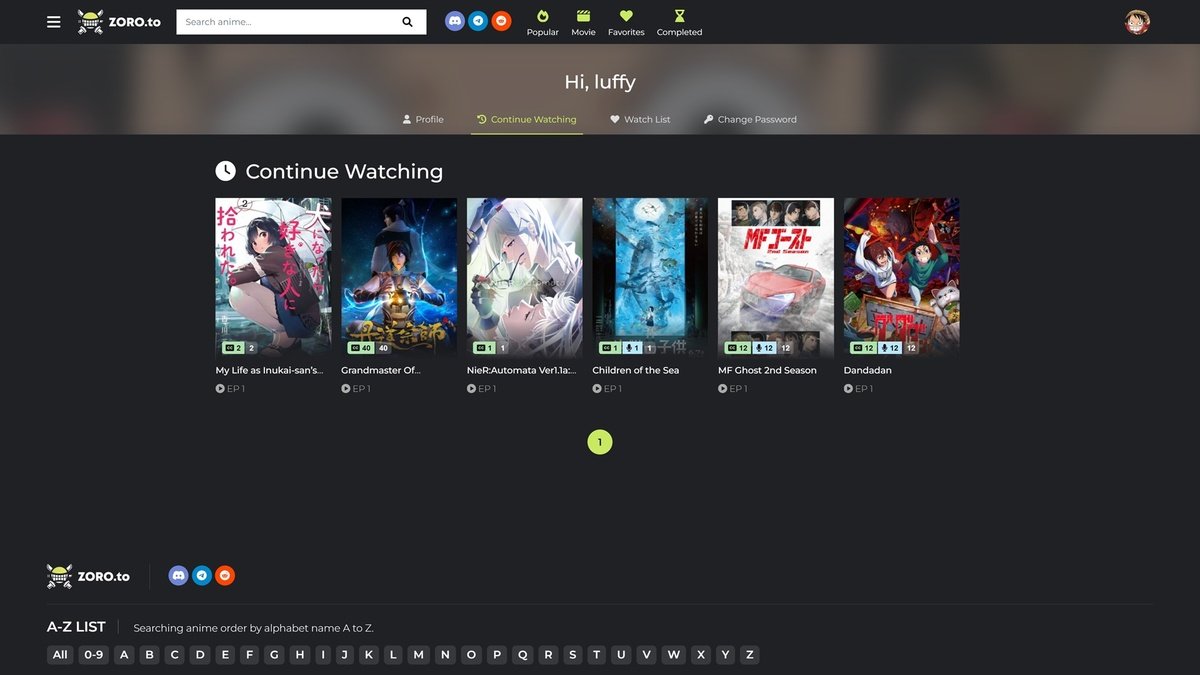Open the Children of the Sea title link
Screen dimensions: 1200x675
tap(635, 370)
